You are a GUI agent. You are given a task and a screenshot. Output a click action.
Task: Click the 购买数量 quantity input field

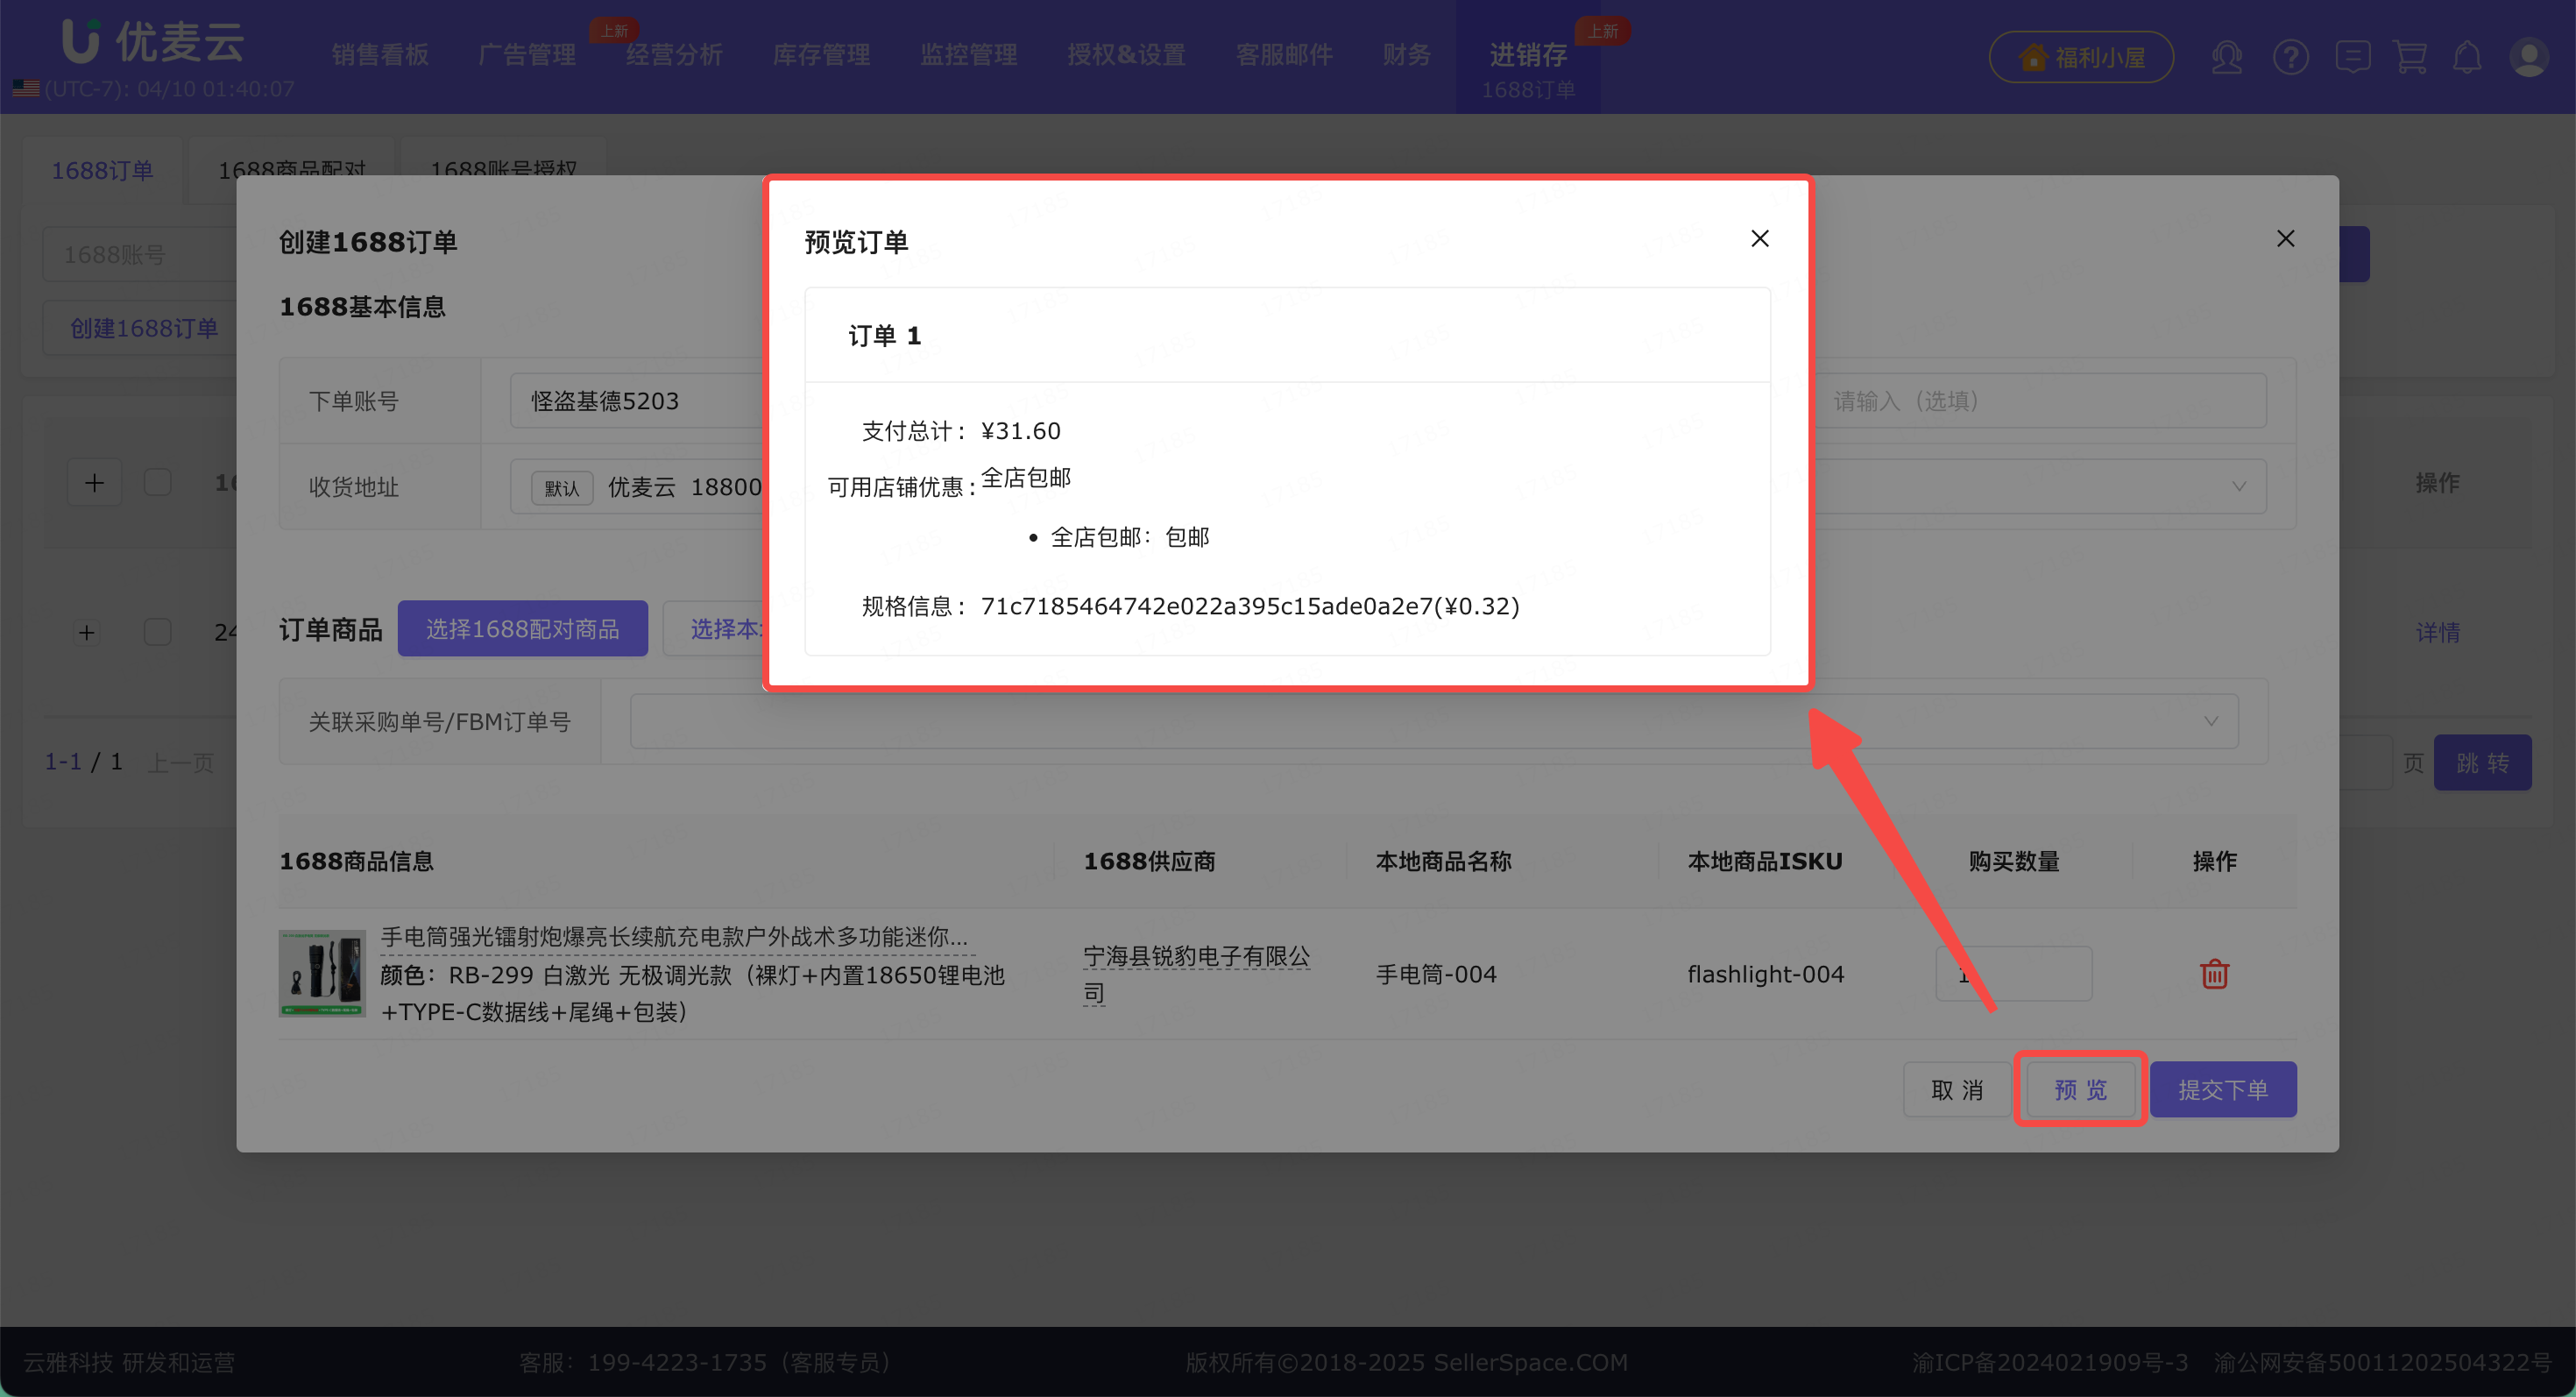point(2030,973)
